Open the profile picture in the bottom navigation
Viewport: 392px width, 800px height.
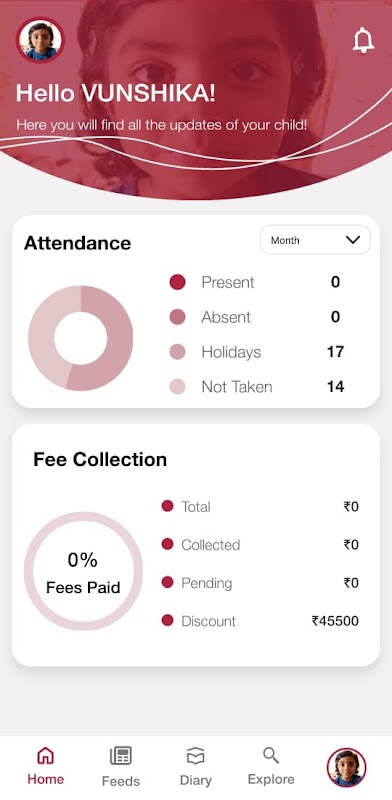click(x=346, y=767)
